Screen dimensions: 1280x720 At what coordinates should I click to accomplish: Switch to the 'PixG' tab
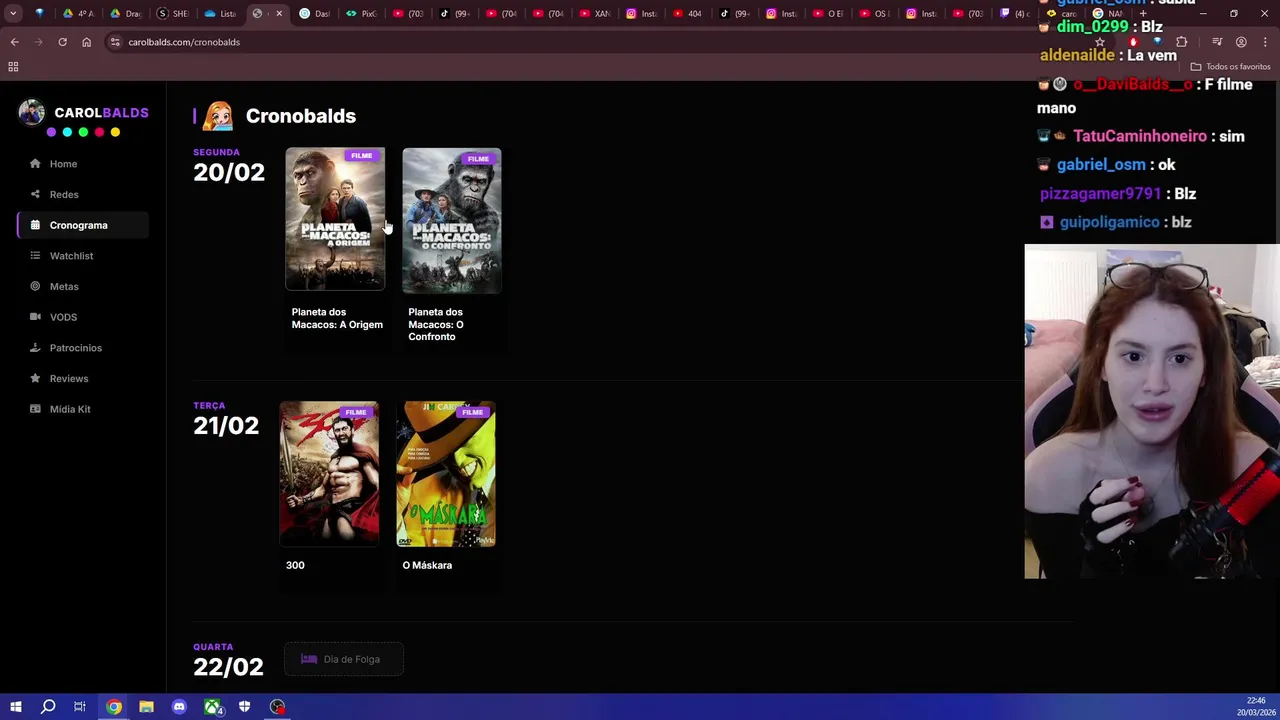(x=361, y=14)
